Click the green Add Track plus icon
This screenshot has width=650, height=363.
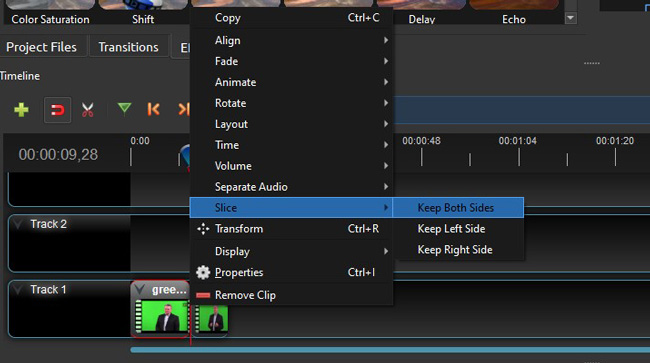click(21, 110)
